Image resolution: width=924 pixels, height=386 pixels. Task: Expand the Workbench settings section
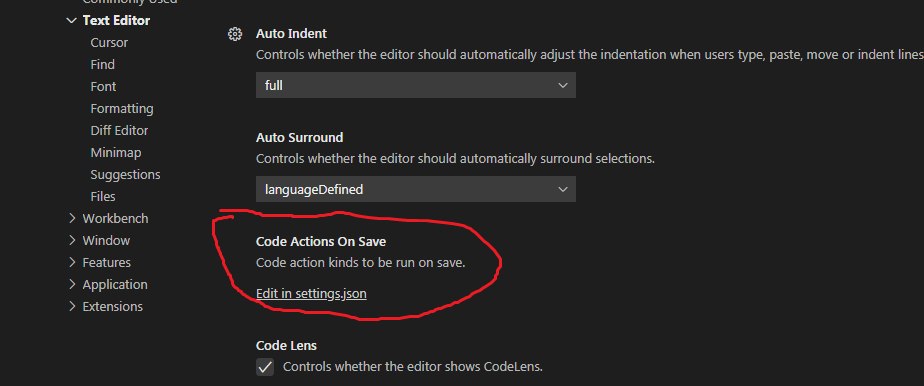(72, 218)
